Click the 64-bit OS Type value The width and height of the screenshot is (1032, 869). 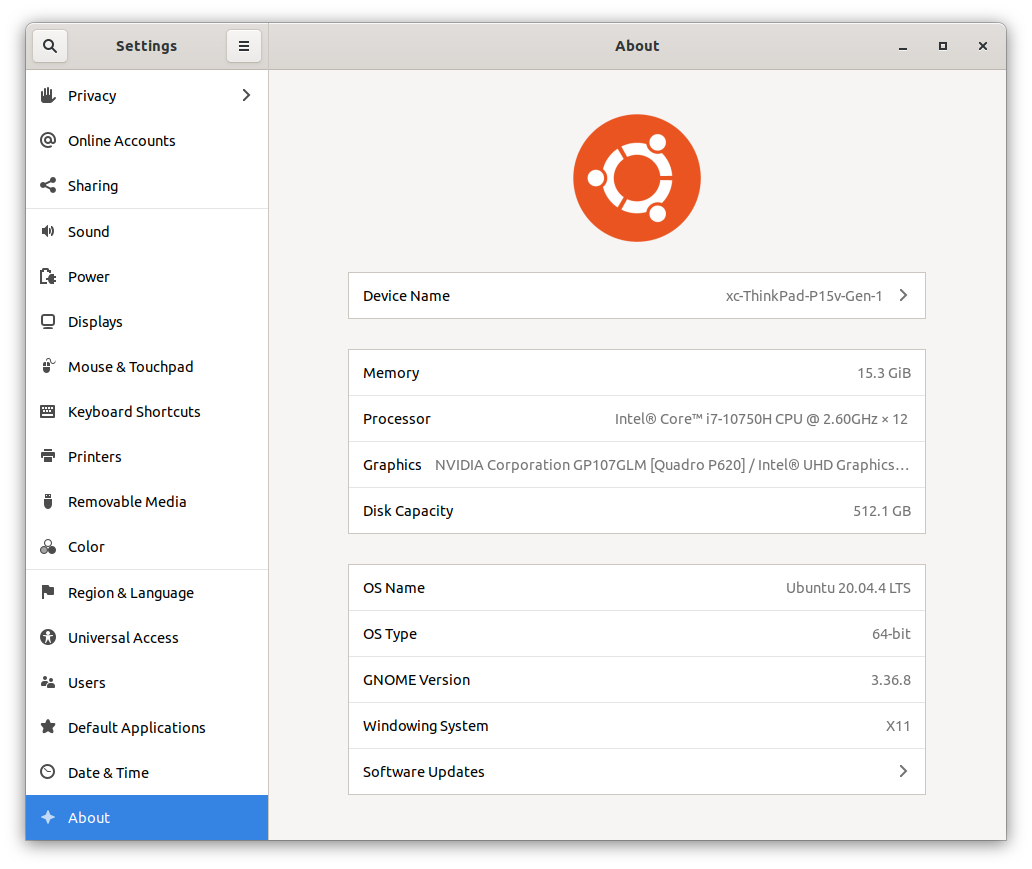tap(891, 634)
